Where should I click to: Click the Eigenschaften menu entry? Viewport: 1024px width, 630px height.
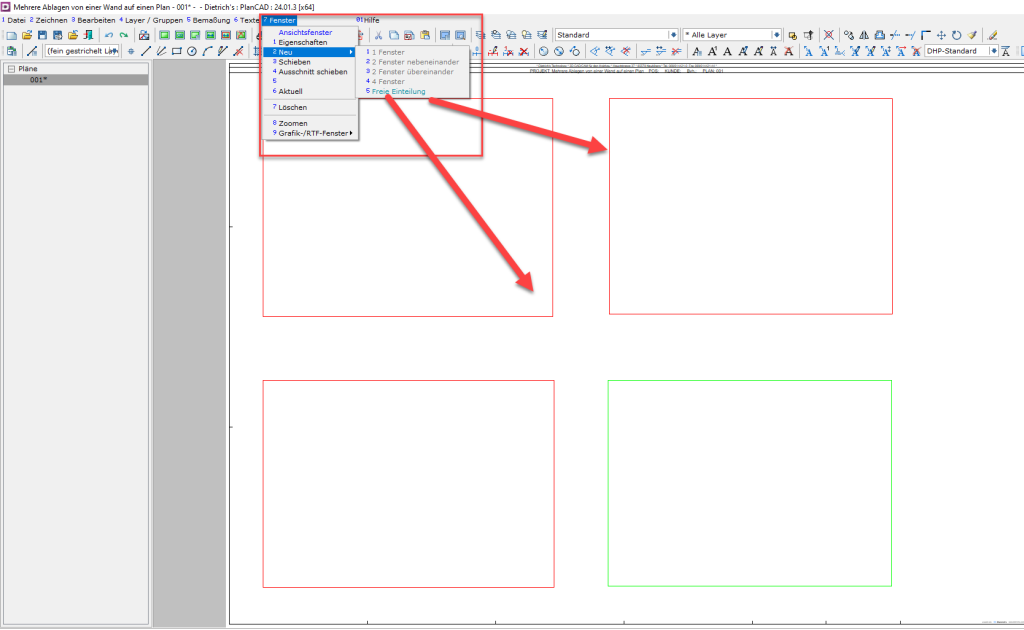point(302,42)
